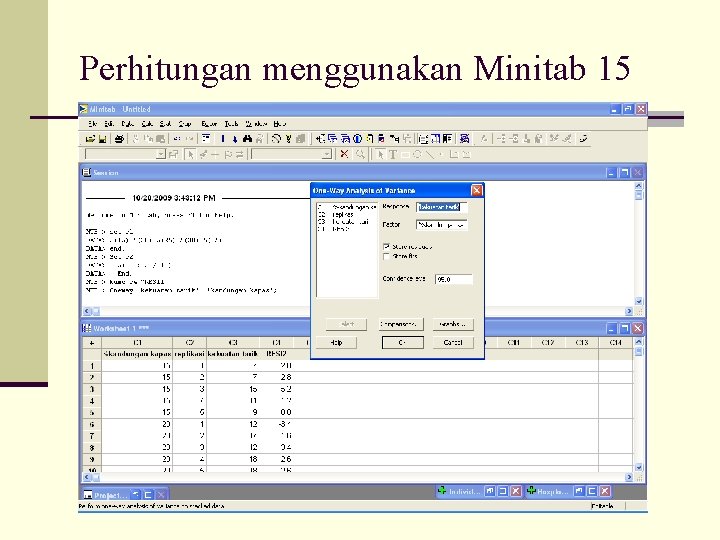Click the Confidence level field showing 95.0
Screen dimensions: 720x540
(454, 279)
